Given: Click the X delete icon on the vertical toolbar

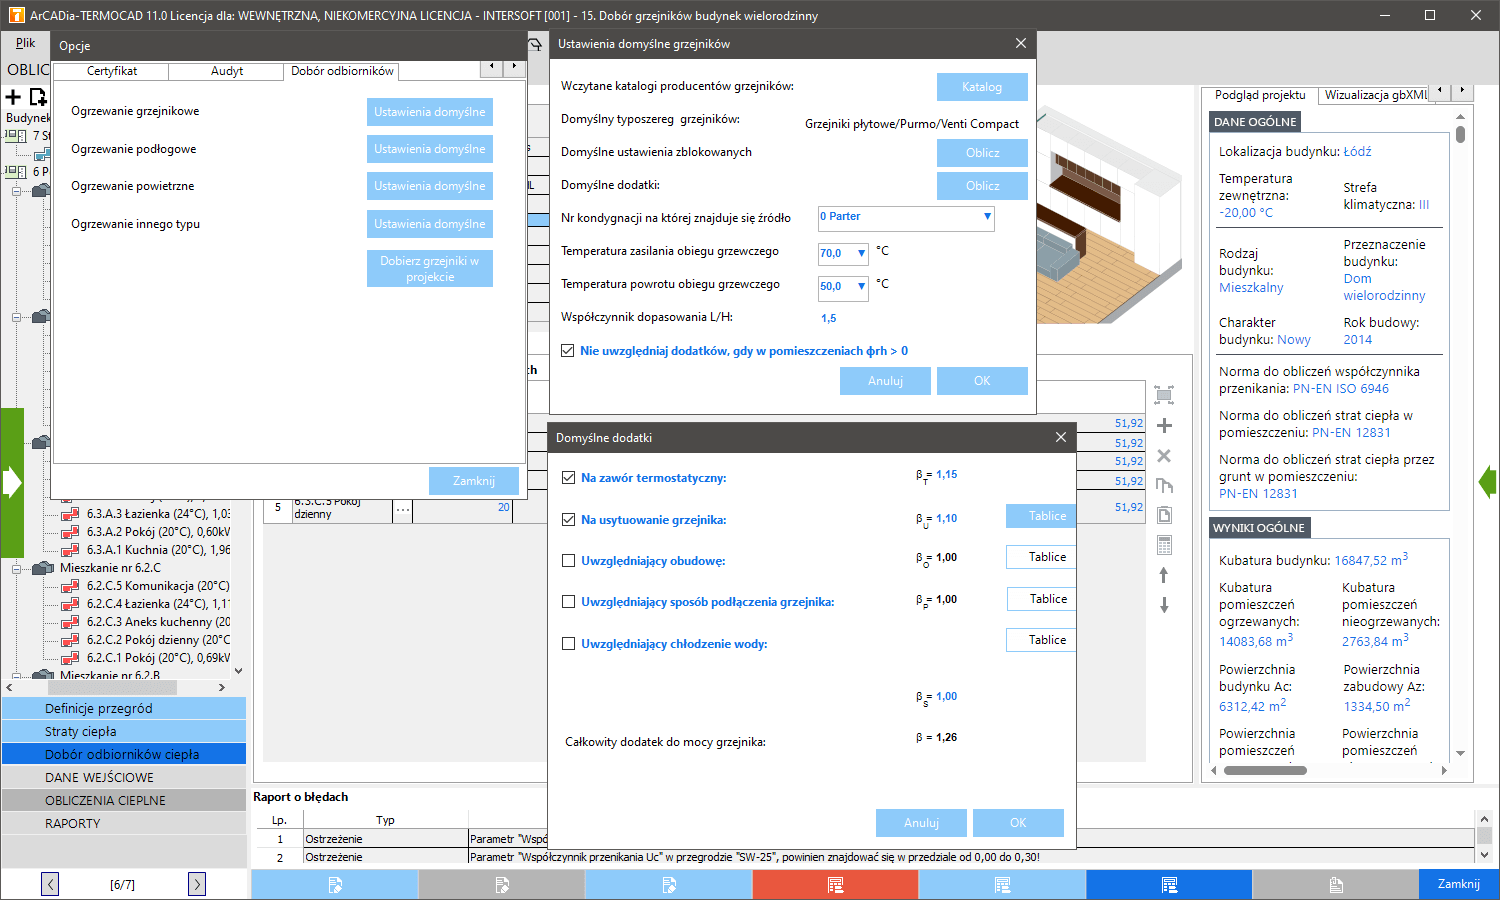Looking at the screenshot, I should [1164, 456].
